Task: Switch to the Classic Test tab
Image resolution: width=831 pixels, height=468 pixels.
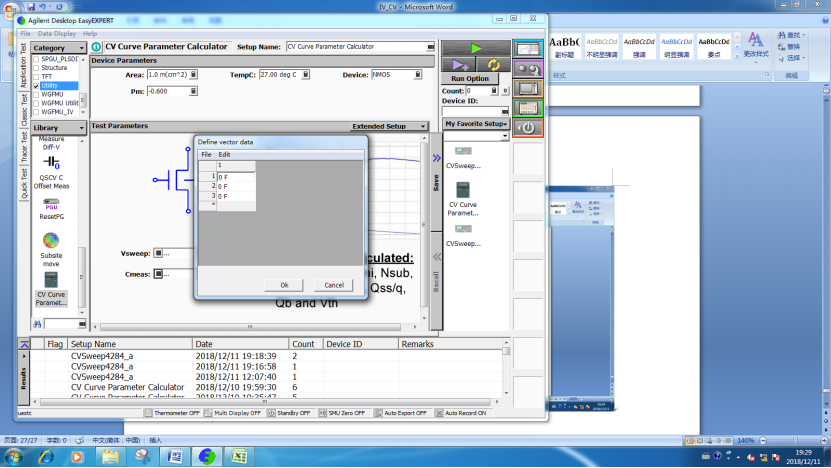Action: pos(24,110)
